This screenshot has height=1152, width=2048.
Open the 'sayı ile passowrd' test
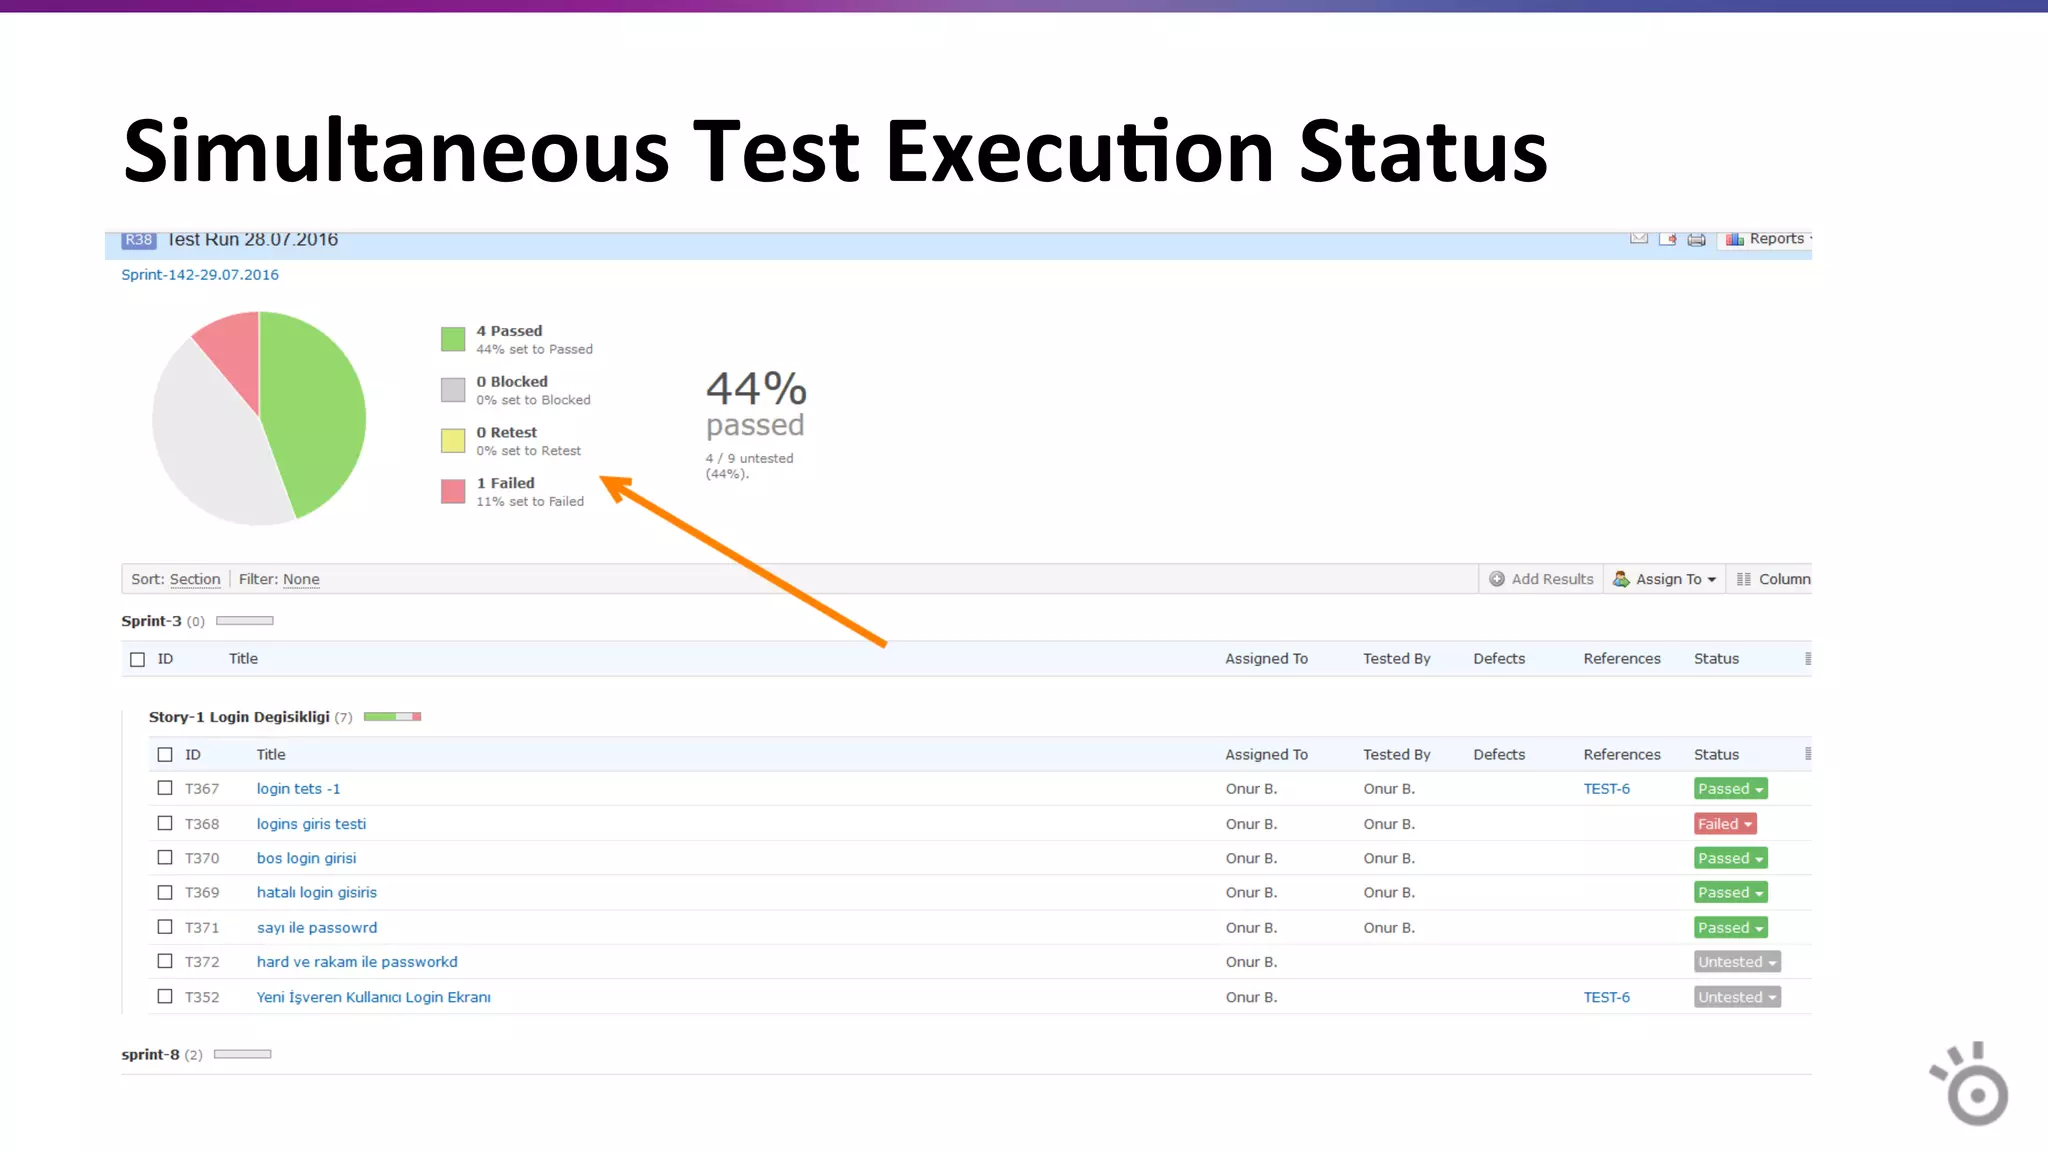click(x=316, y=928)
